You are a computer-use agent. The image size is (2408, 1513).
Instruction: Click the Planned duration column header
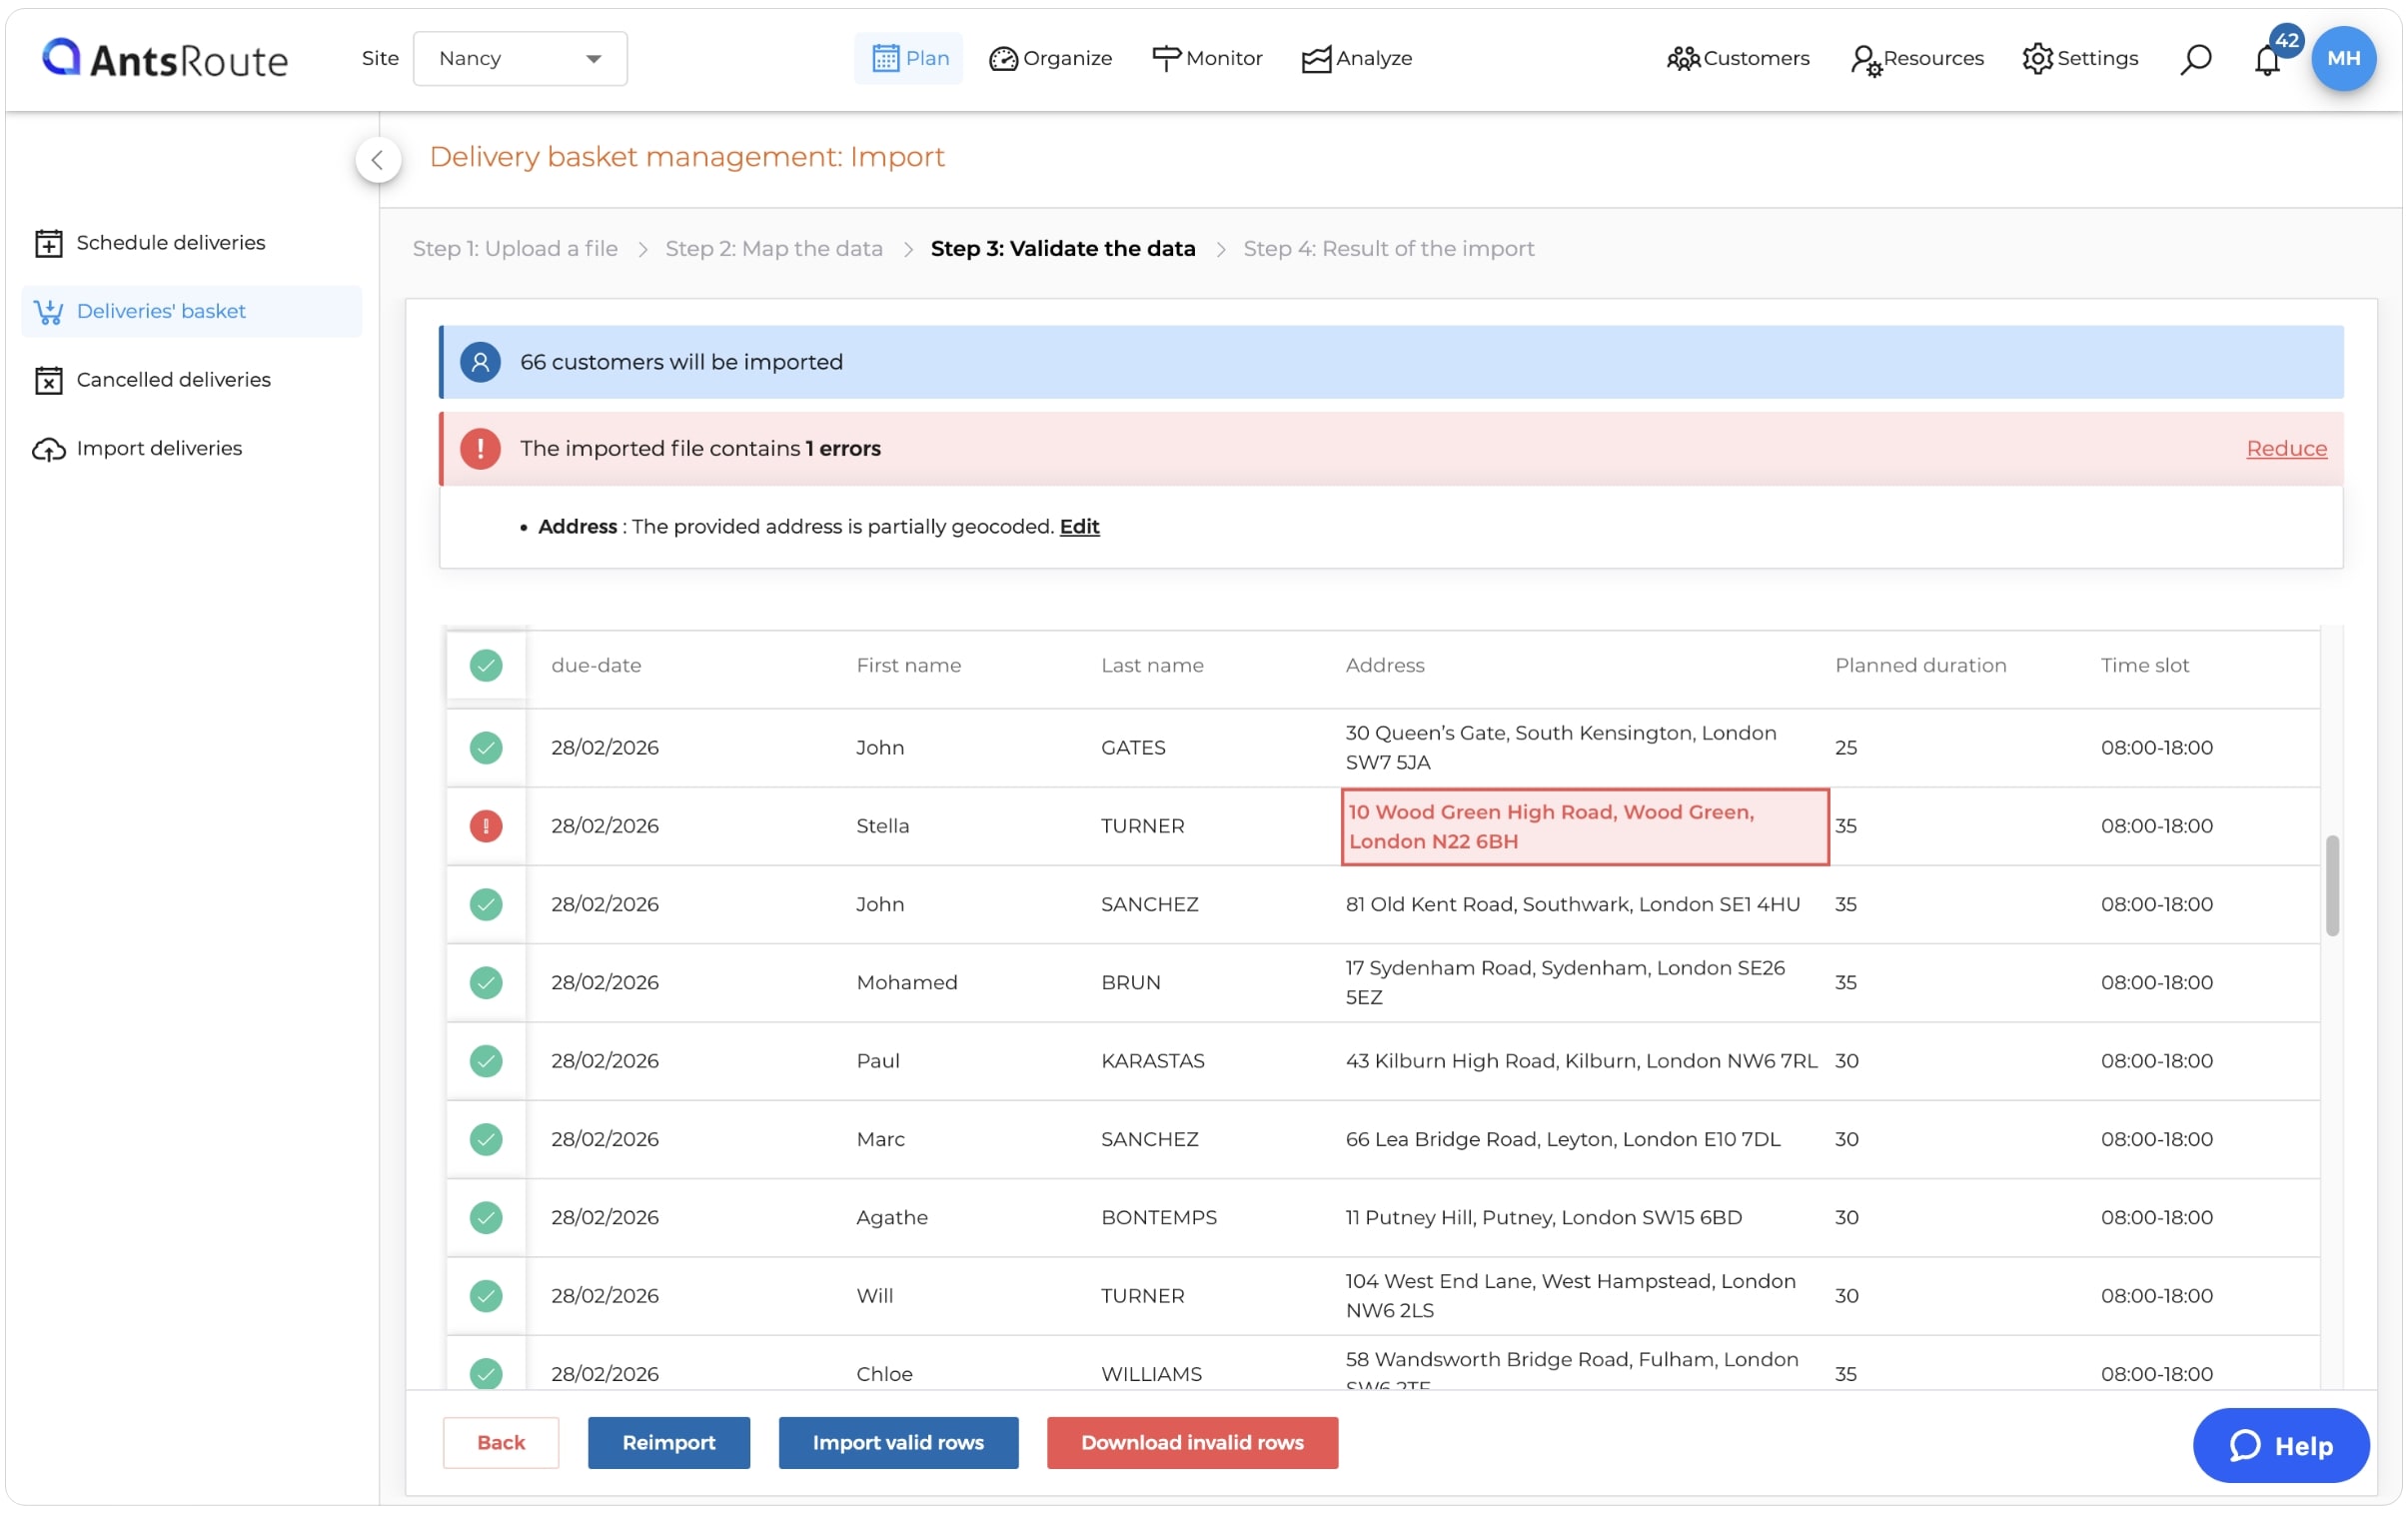pyautogui.click(x=1920, y=665)
